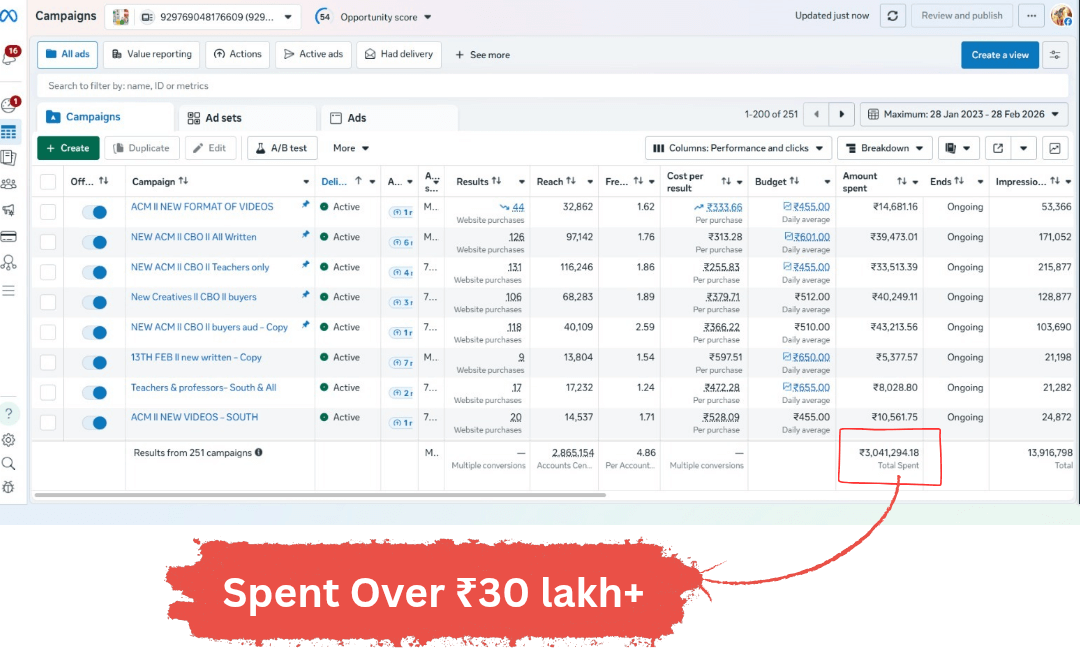
Task: Go to next page of campaigns
Action: [841, 114]
